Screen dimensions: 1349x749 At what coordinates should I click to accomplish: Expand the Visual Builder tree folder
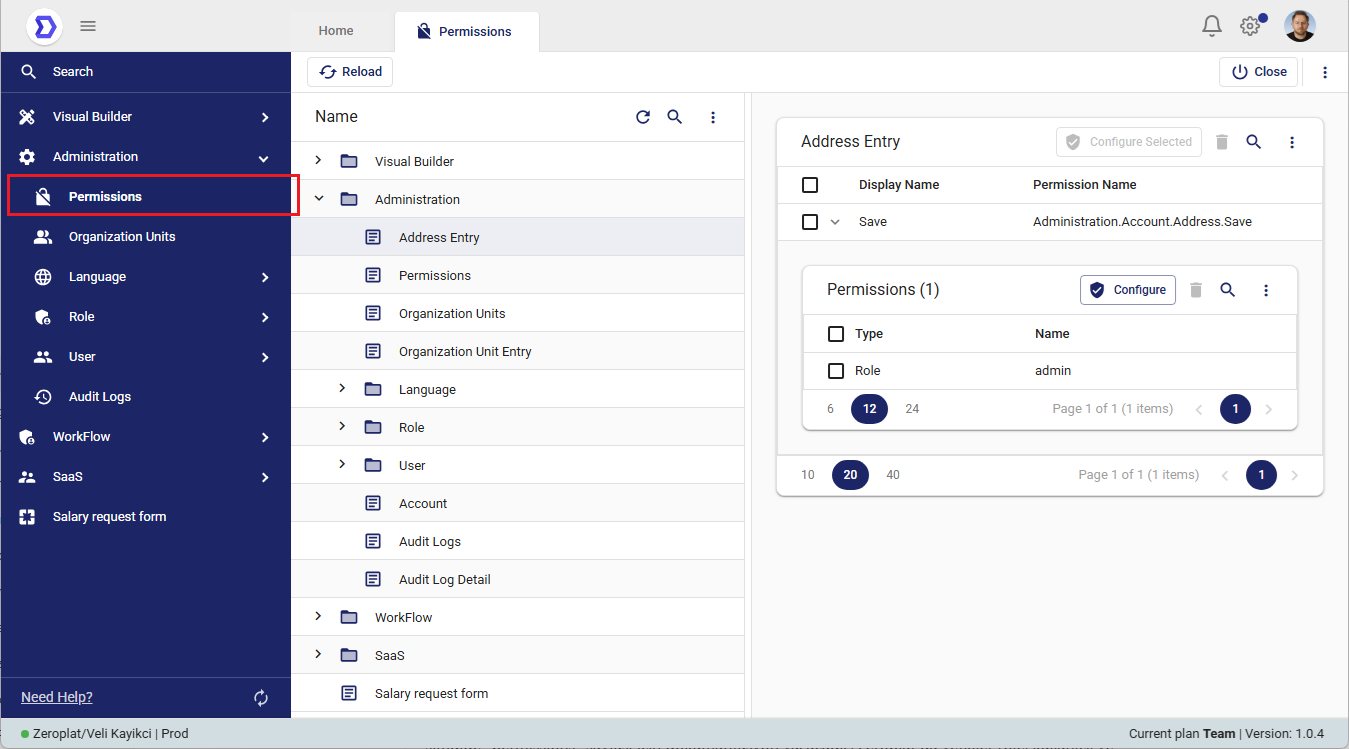click(x=318, y=161)
